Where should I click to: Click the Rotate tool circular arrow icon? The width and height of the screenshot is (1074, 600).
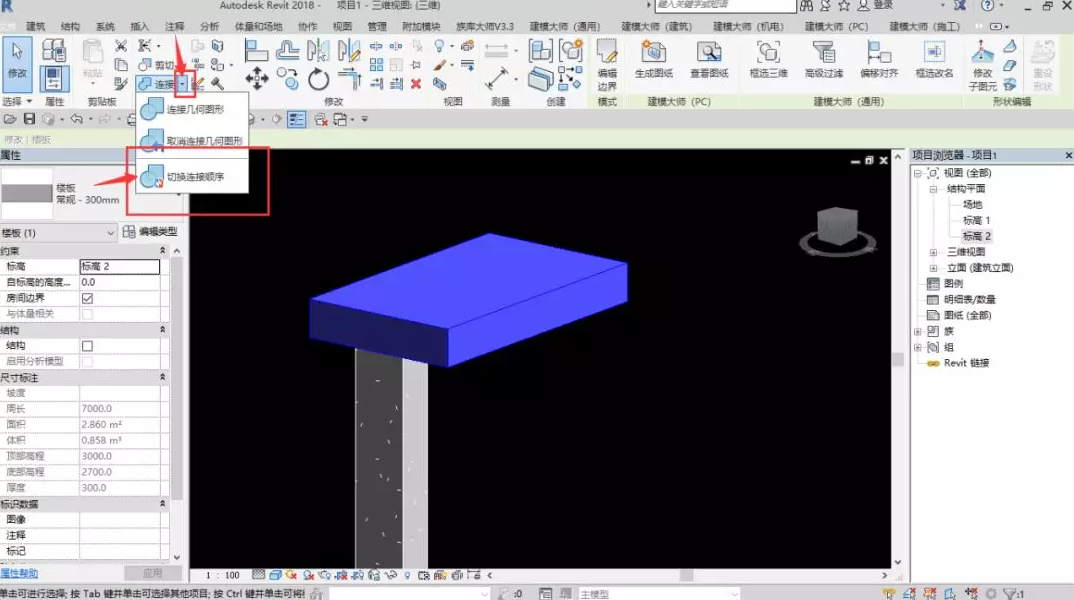pyautogui.click(x=319, y=78)
